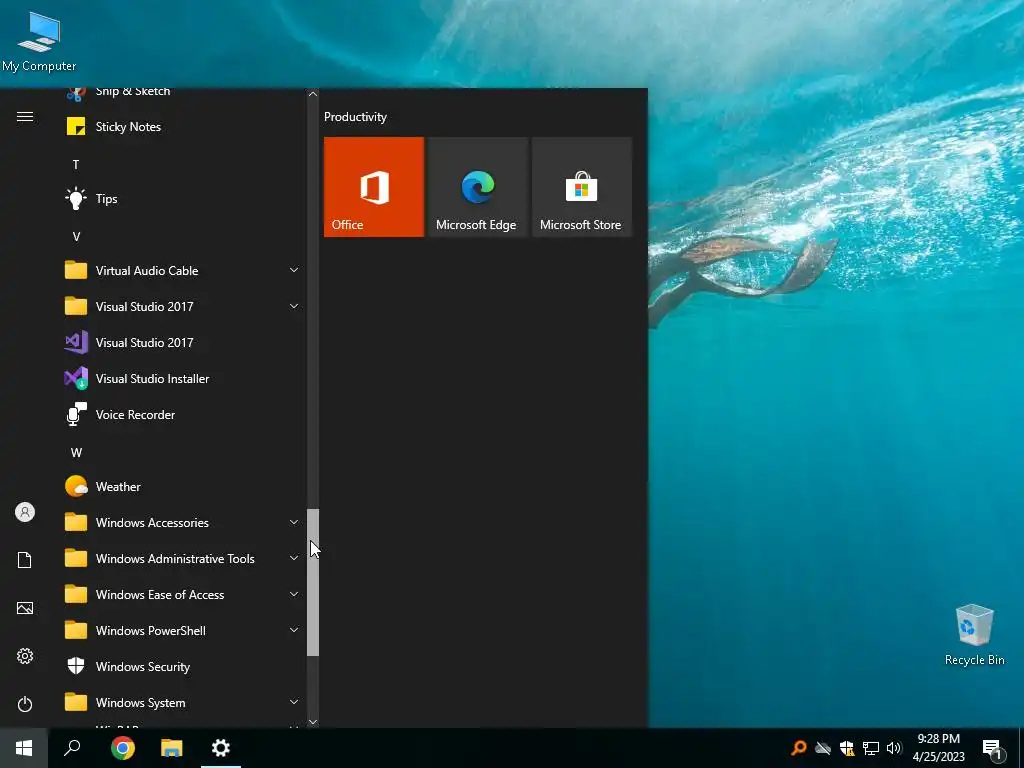Screen dimensions: 1024x768
Task: Select My Computer desktop icon
Action: pos(39,40)
